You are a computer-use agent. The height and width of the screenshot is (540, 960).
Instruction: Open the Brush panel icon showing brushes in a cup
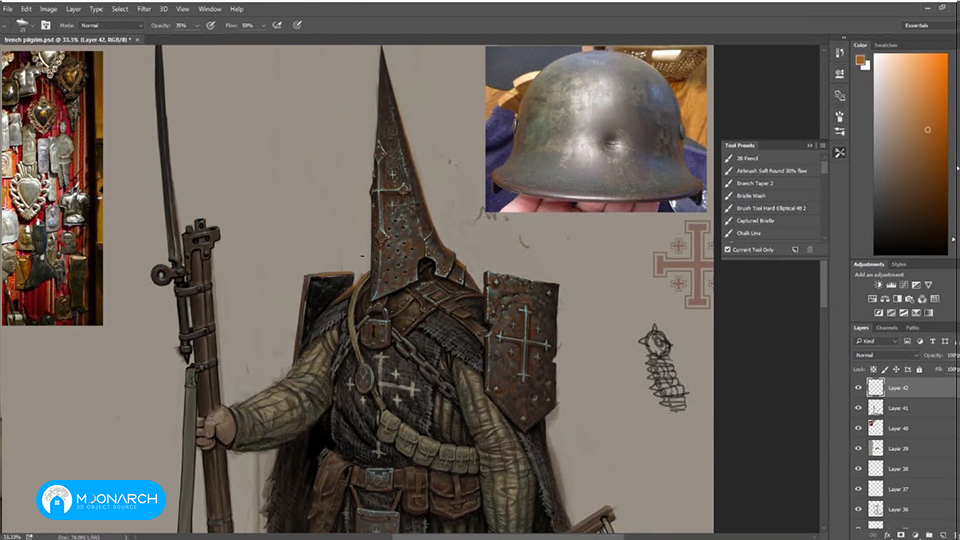[x=839, y=116]
